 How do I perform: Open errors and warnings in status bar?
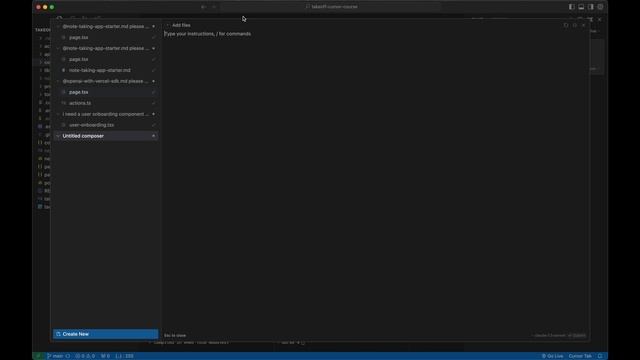(85, 356)
